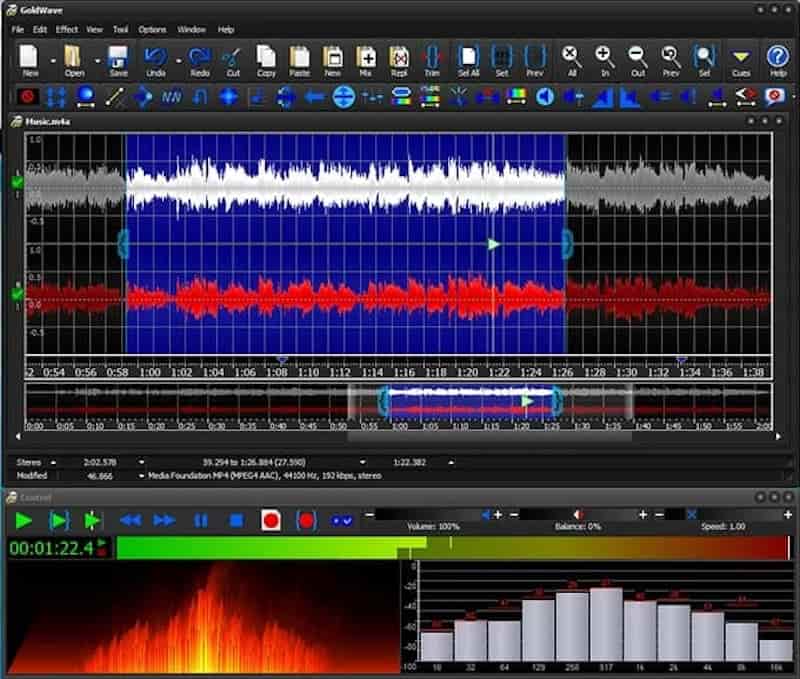Stop playback with the blue square
This screenshot has width=800, height=679.
click(236, 521)
